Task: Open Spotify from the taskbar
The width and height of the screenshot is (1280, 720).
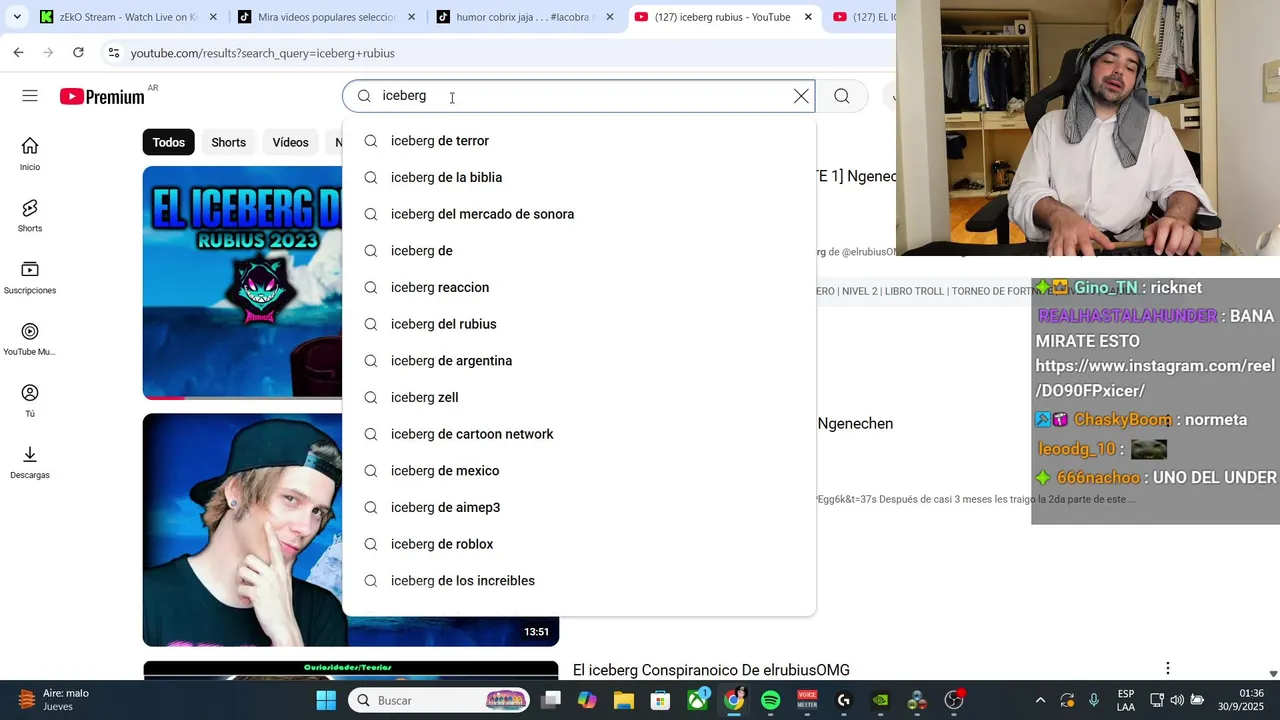Action: pyautogui.click(x=770, y=700)
